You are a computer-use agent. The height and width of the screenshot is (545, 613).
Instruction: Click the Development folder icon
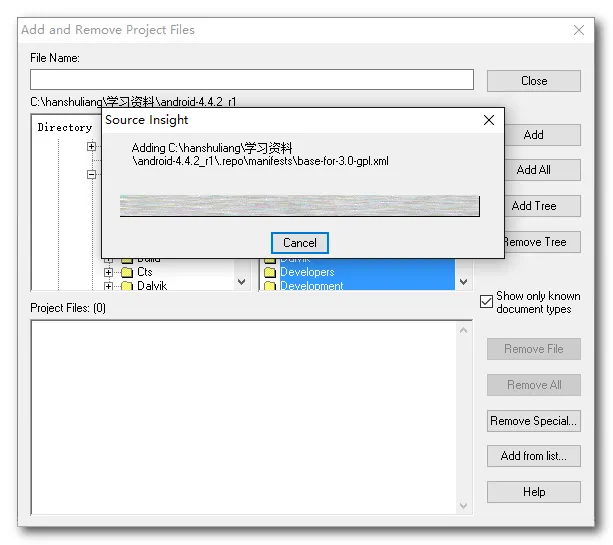[270, 286]
